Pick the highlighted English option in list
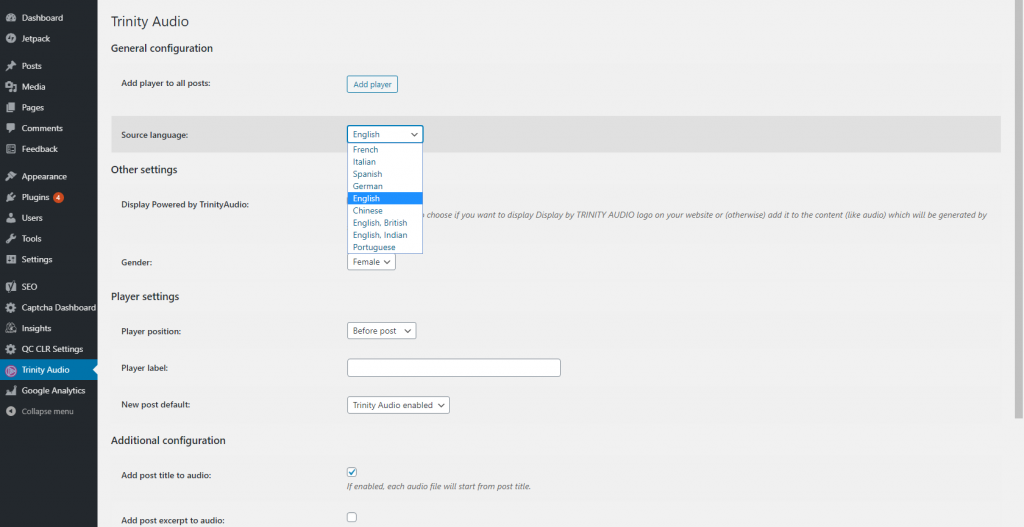The width and height of the screenshot is (1024, 527). click(385, 199)
